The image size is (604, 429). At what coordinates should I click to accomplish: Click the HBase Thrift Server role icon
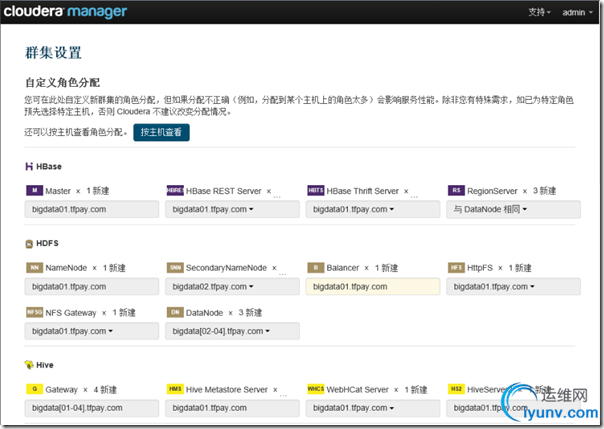click(315, 190)
